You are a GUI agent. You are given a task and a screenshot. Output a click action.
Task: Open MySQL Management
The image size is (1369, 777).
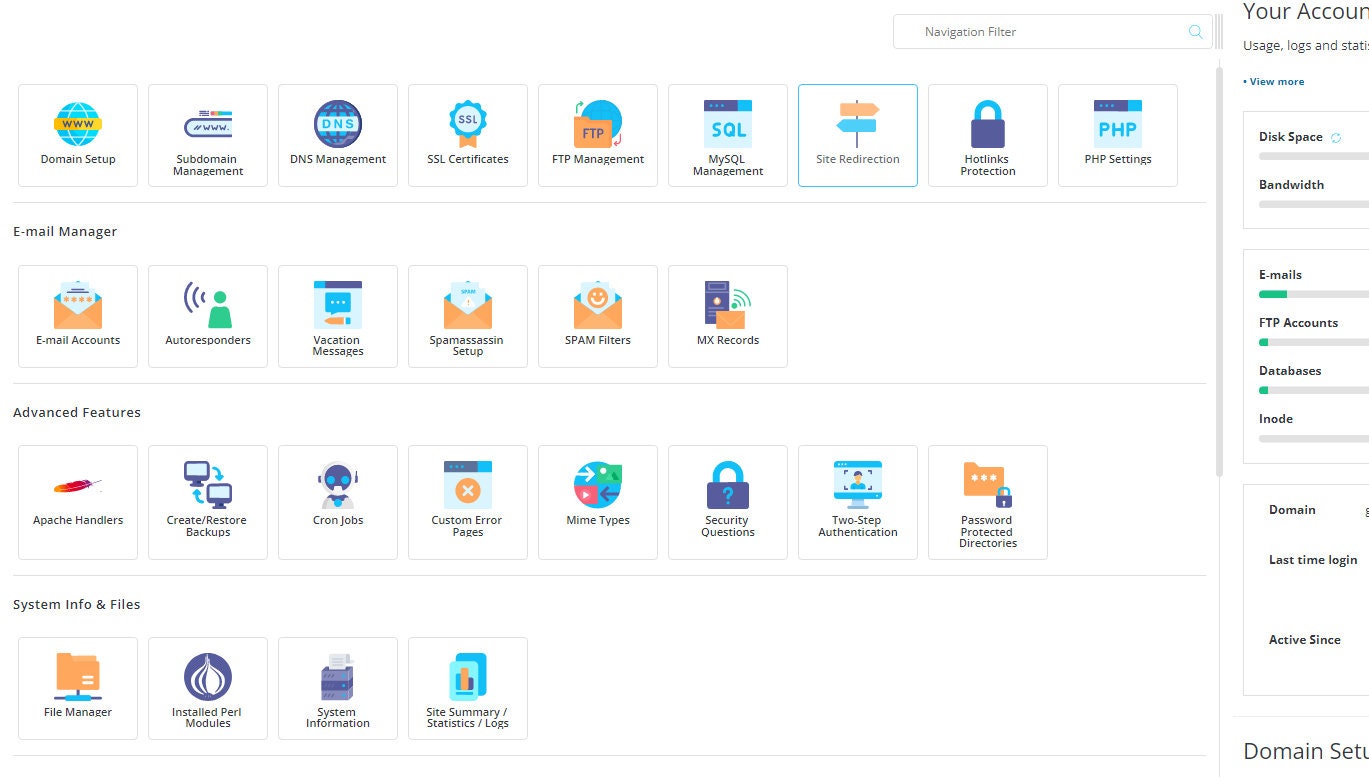727,135
